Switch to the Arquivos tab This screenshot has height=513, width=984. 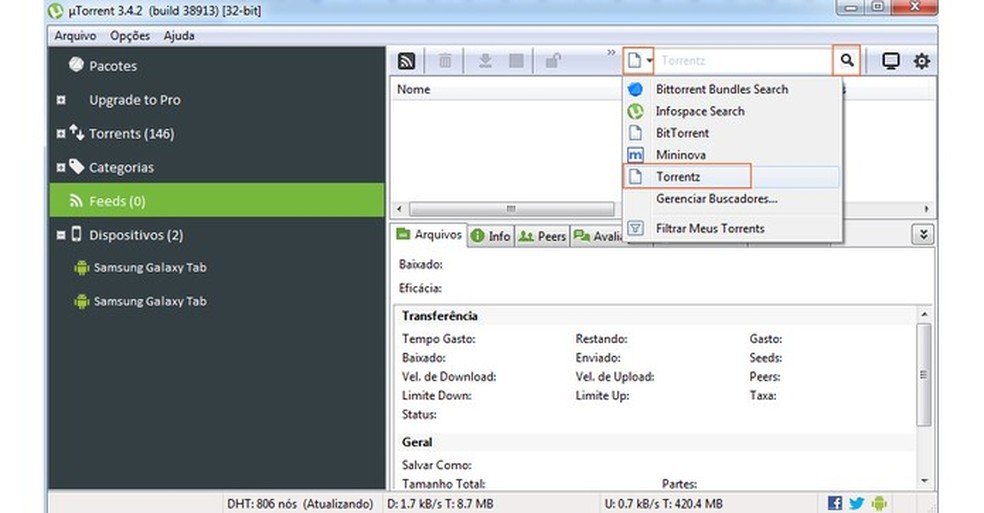pyautogui.click(x=430, y=235)
